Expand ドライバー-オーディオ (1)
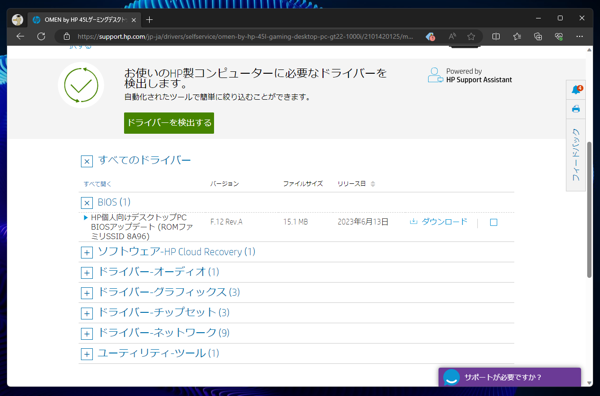The image size is (600, 396). point(87,273)
